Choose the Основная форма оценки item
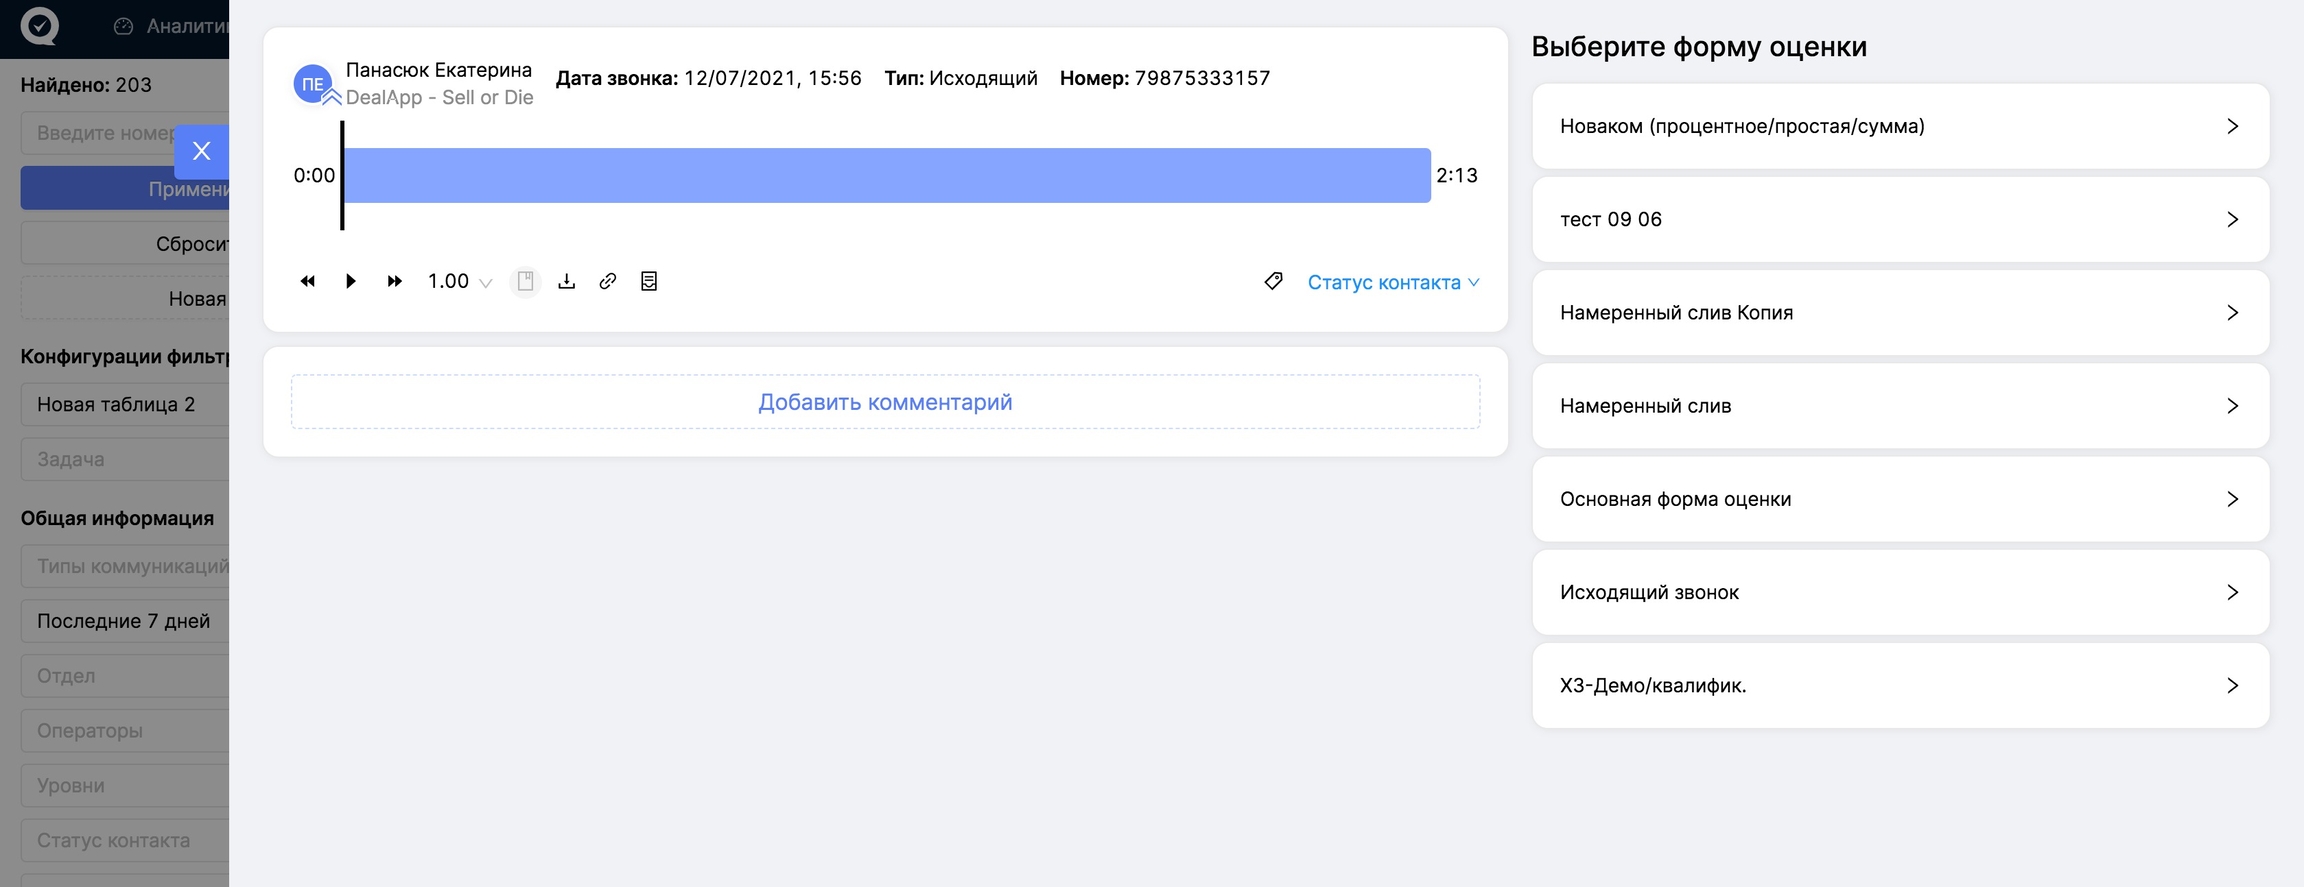Screen dimensions: 2304x887 coord(1900,499)
